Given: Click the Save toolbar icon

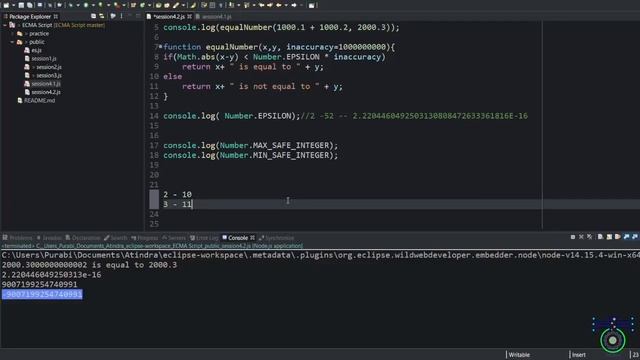Looking at the screenshot, I should 21,5.
